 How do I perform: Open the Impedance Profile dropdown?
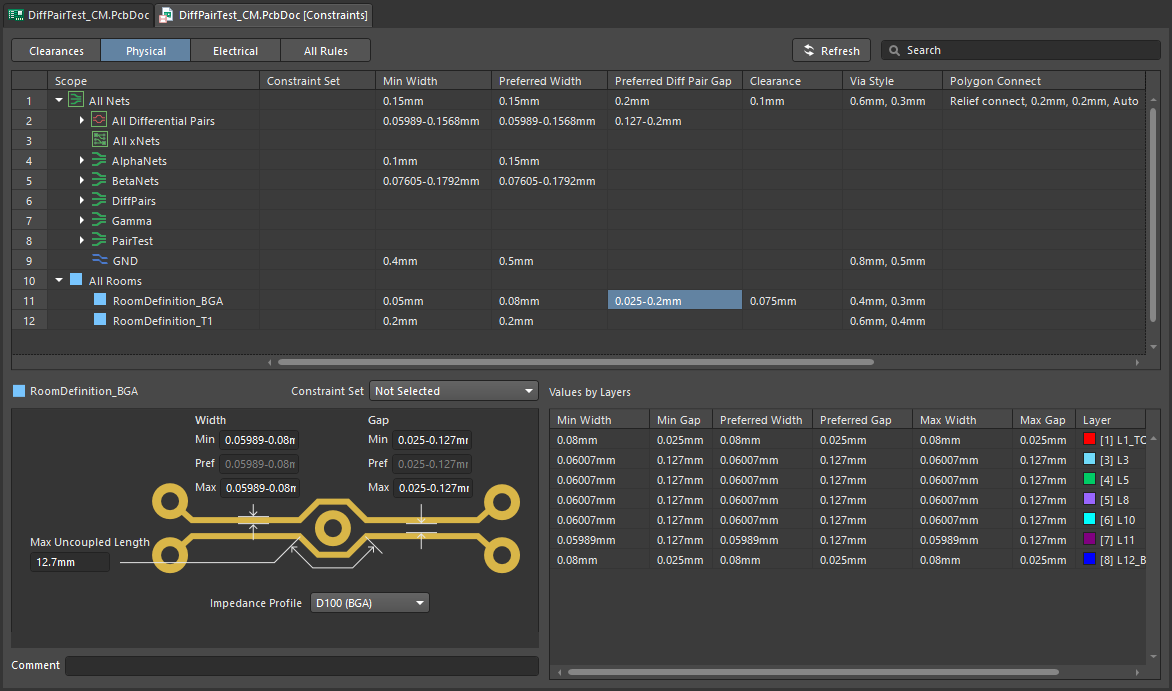(370, 603)
